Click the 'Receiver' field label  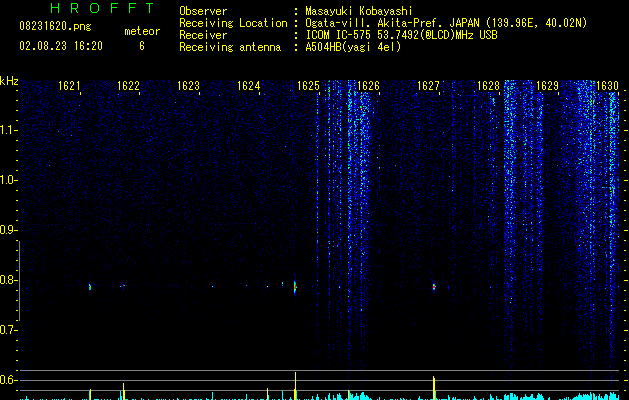203,35
